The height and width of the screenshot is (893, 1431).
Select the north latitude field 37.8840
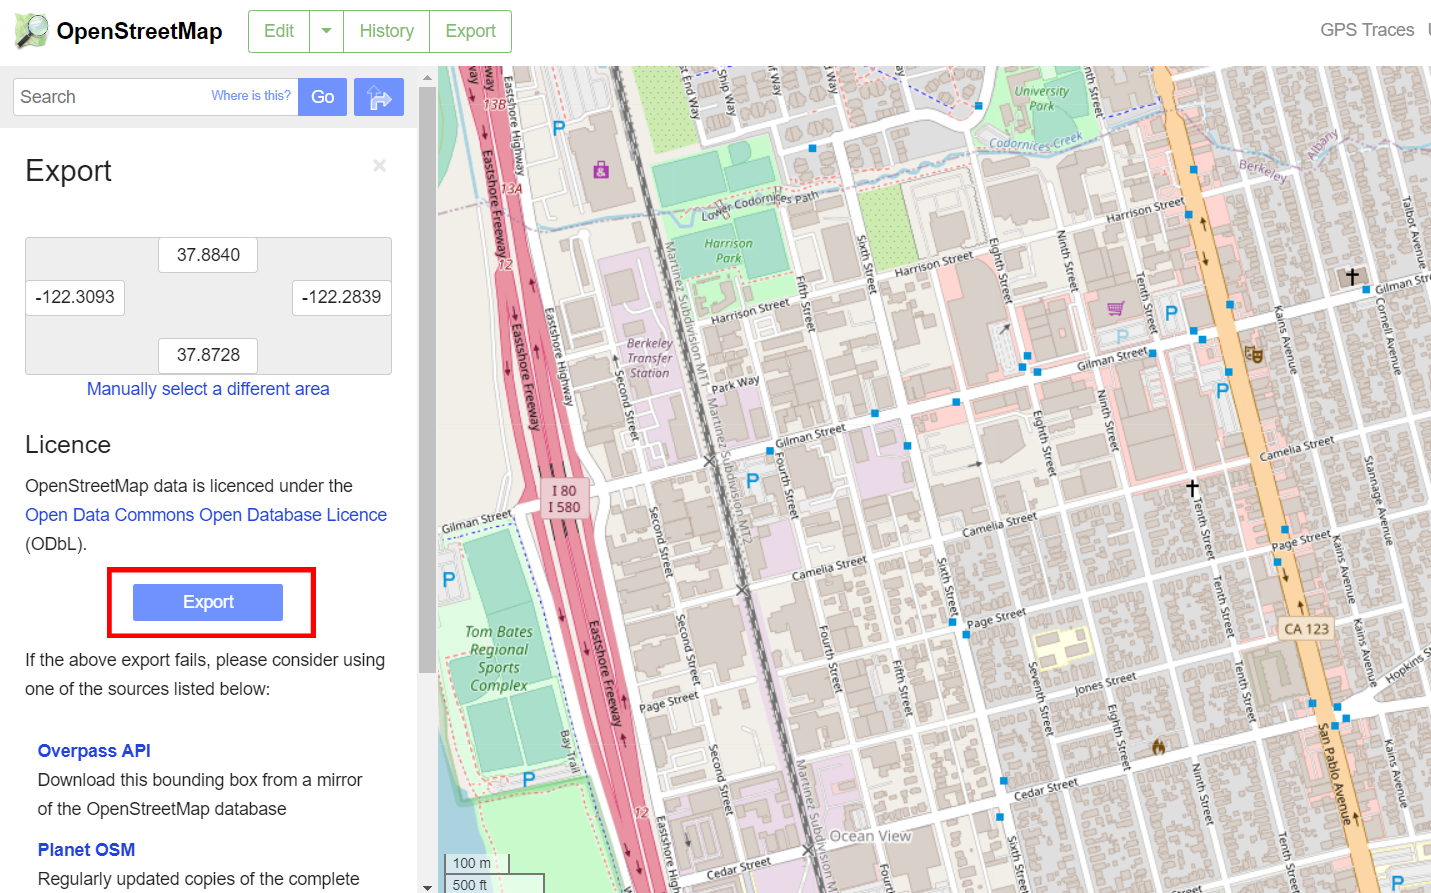208,255
